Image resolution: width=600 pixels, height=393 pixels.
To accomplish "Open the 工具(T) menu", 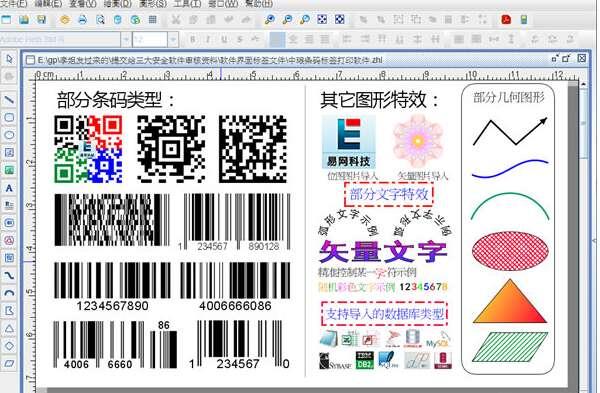I will (x=187, y=3).
